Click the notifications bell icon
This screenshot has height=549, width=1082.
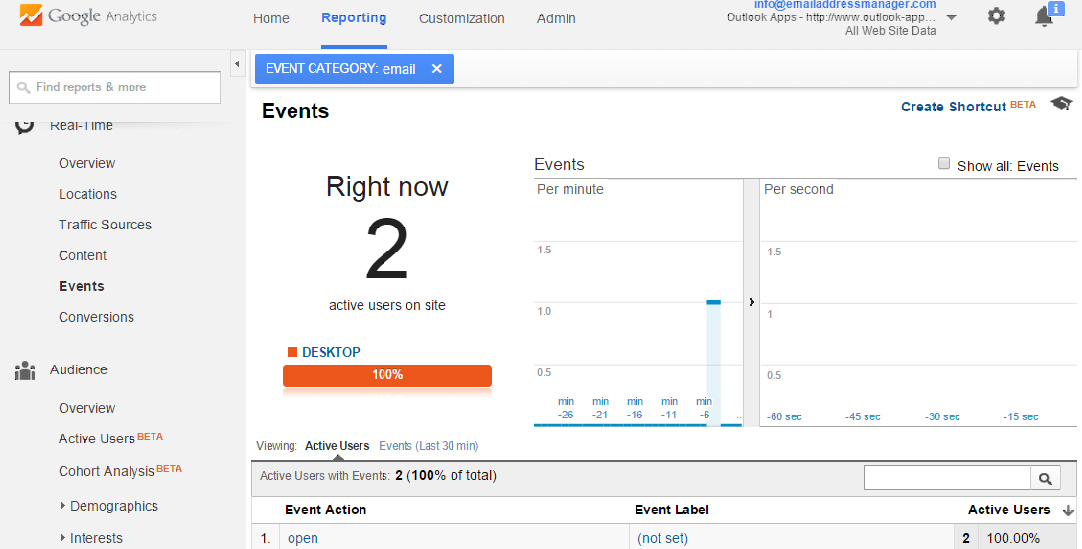point(1044,17)
